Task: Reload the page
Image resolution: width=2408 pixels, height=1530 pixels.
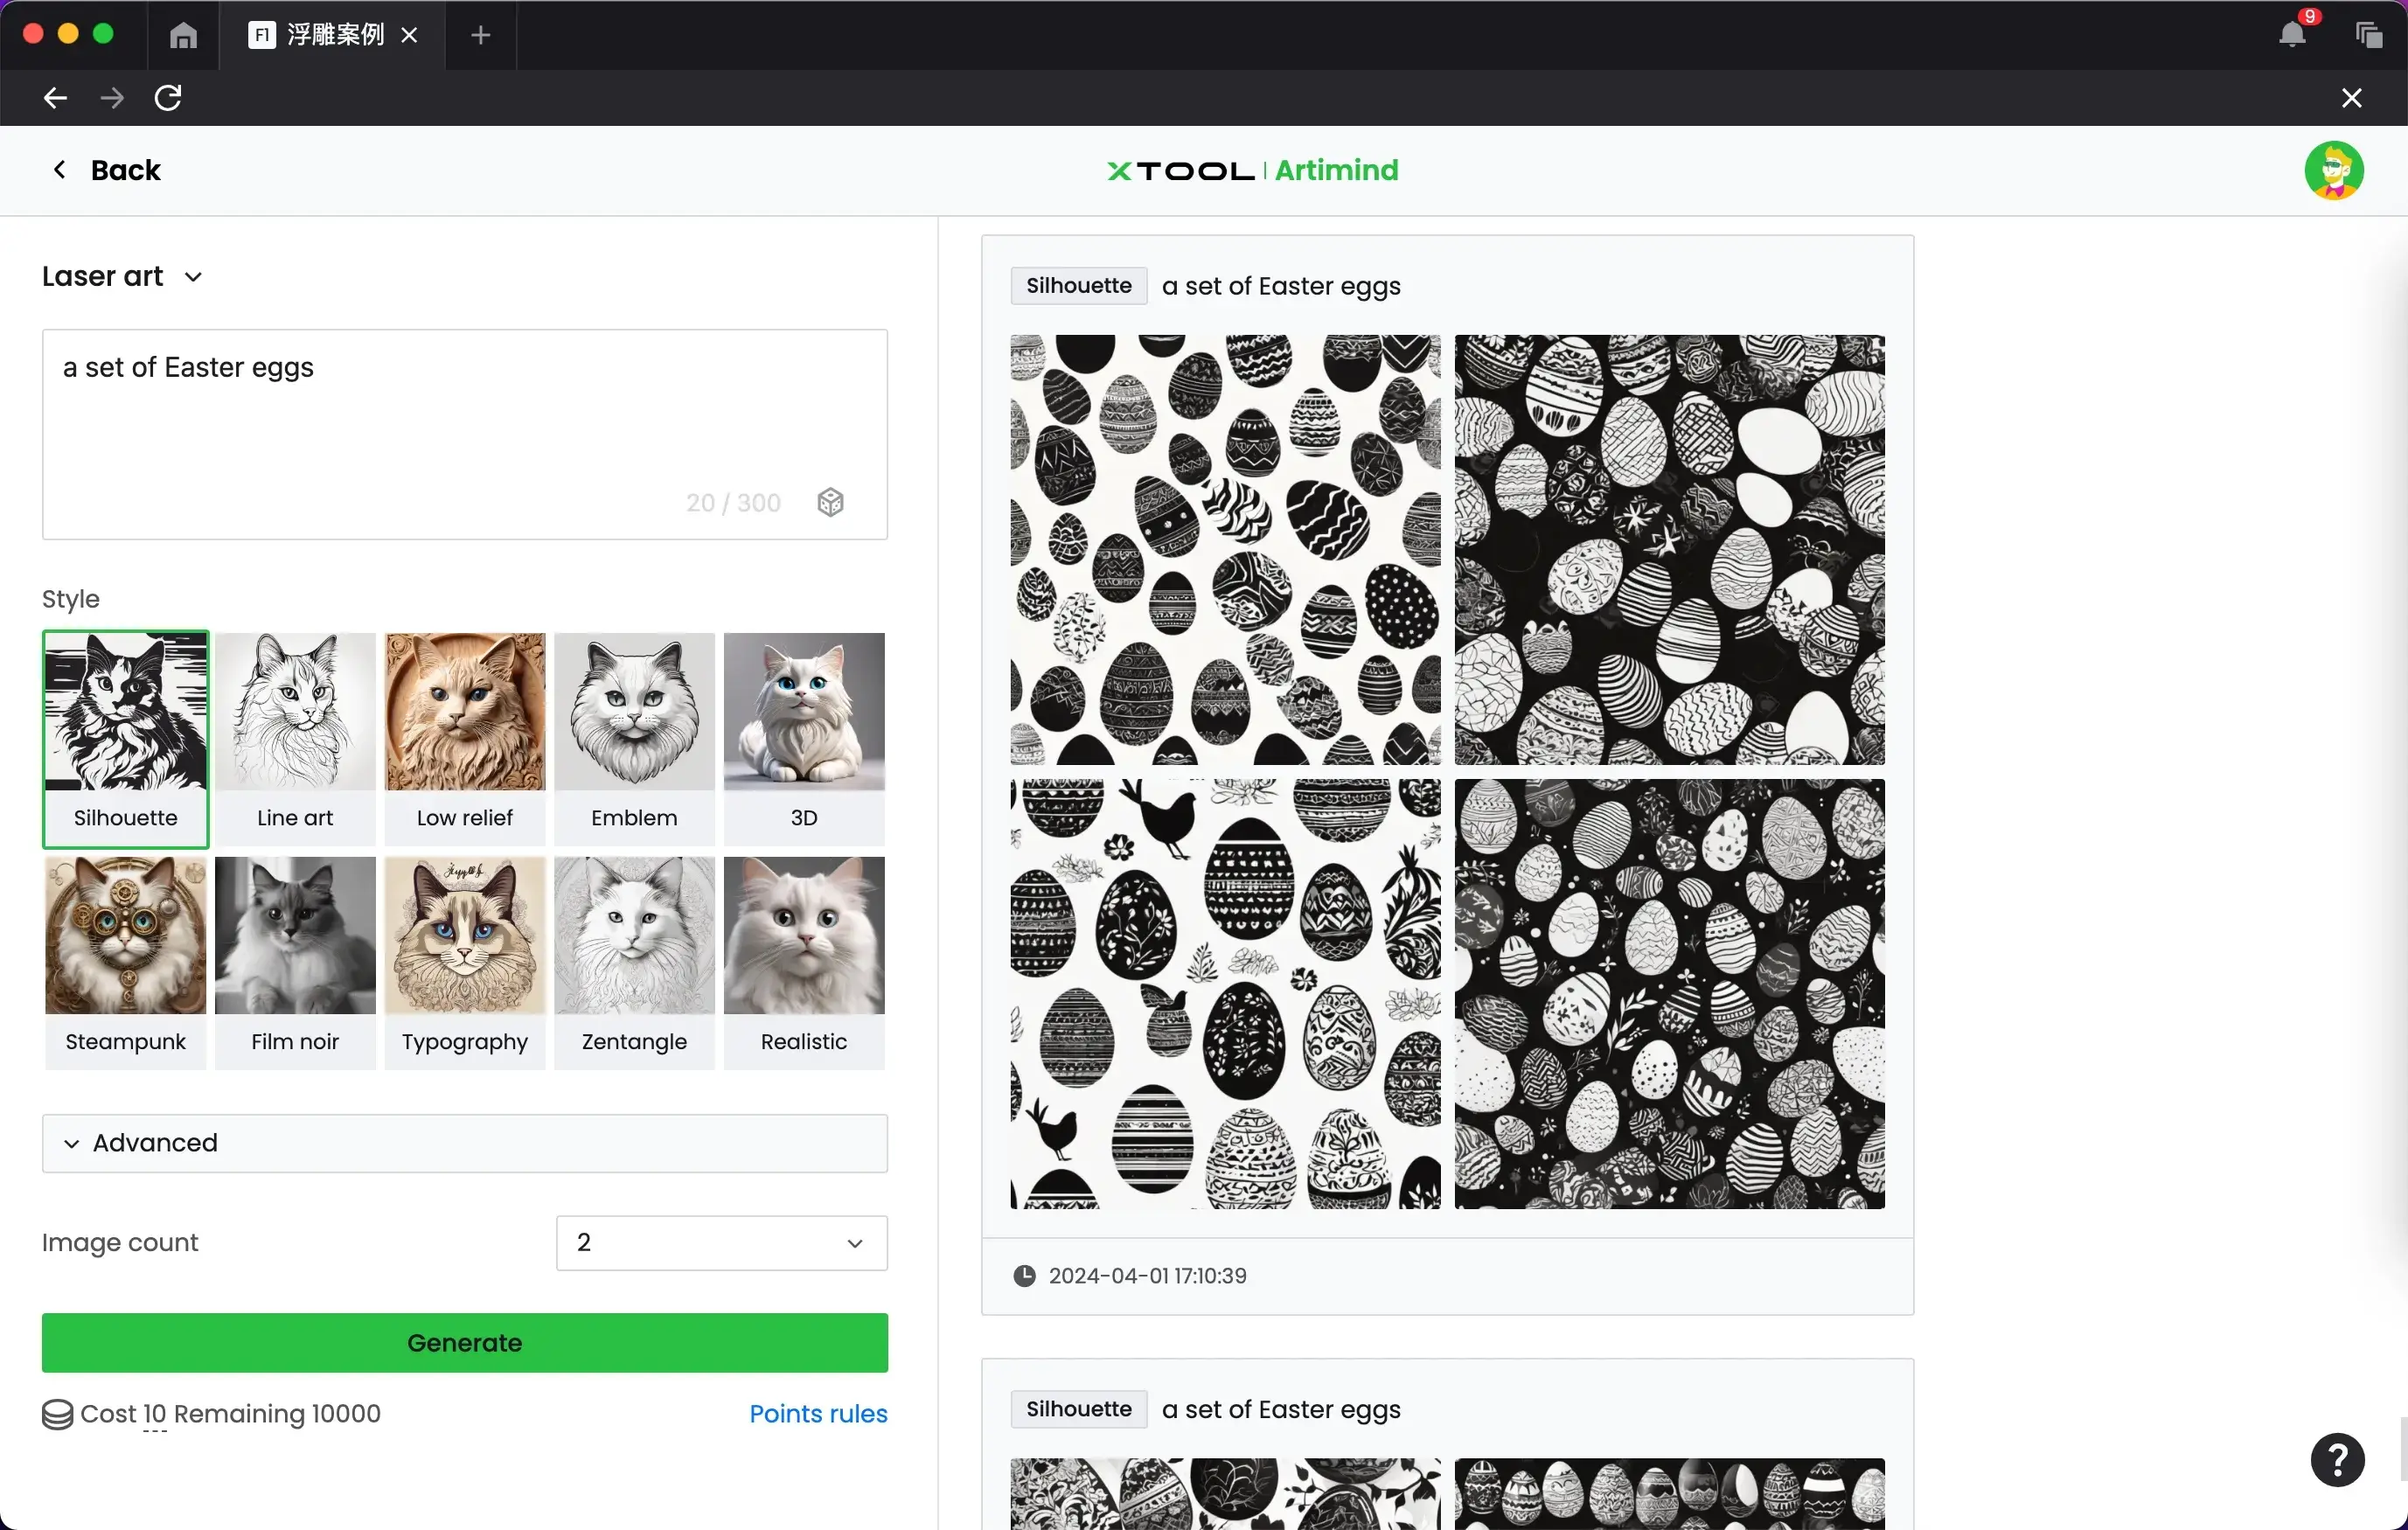Action: pos(168,98)
